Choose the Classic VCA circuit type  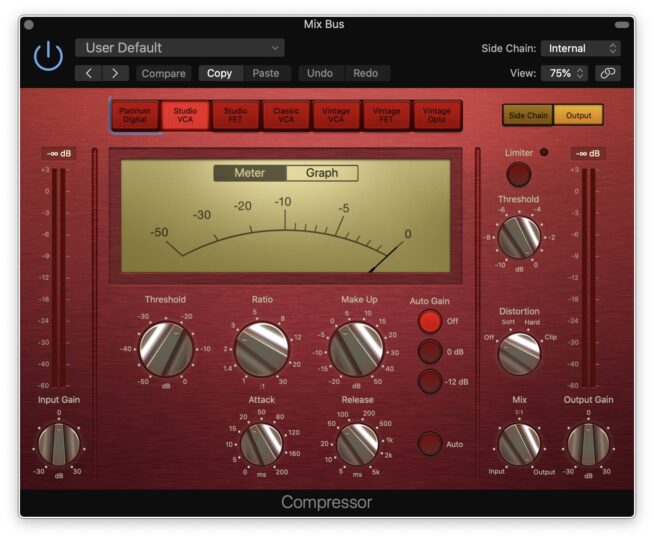(x=286, y=115)
